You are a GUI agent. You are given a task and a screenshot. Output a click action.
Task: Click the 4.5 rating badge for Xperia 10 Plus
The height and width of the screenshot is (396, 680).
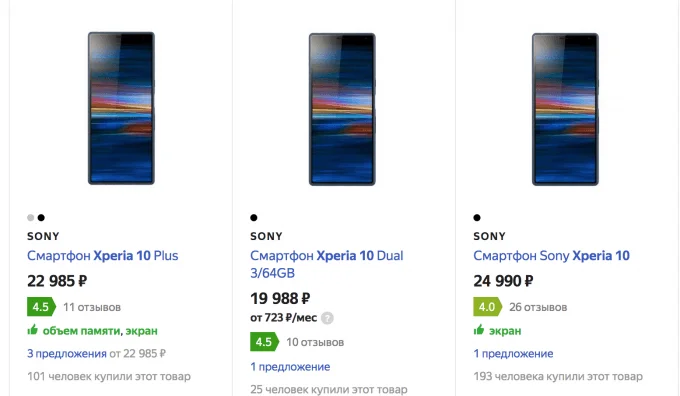(41, 307)
